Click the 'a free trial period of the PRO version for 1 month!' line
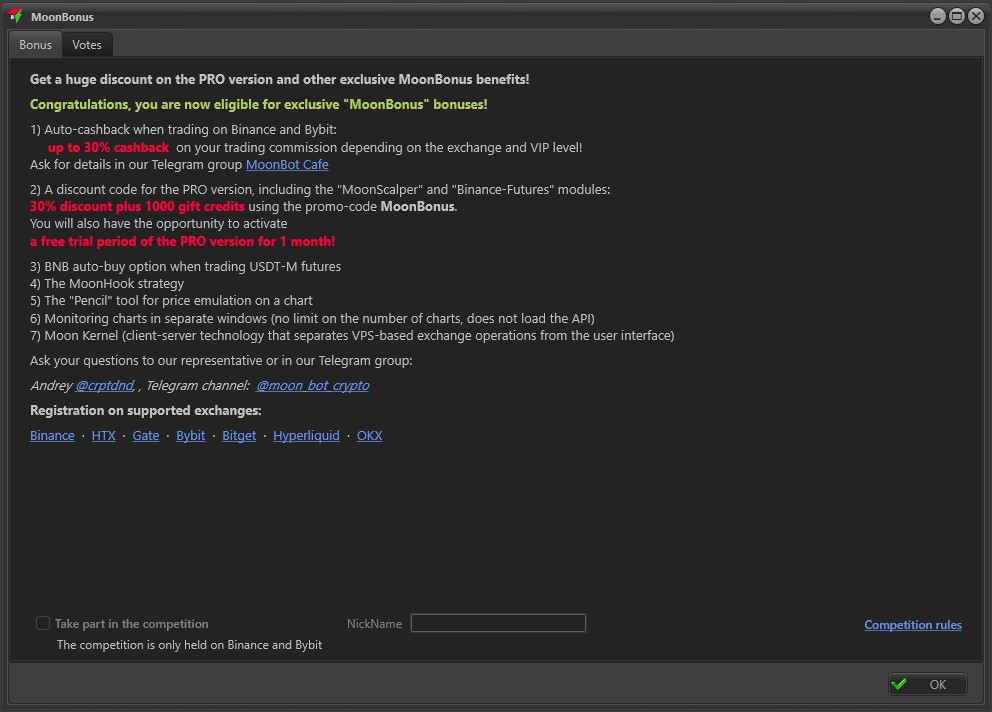Image resolution: width=992 pixels, height=712 pixels. pyautogui.click(x=182, y=241)
